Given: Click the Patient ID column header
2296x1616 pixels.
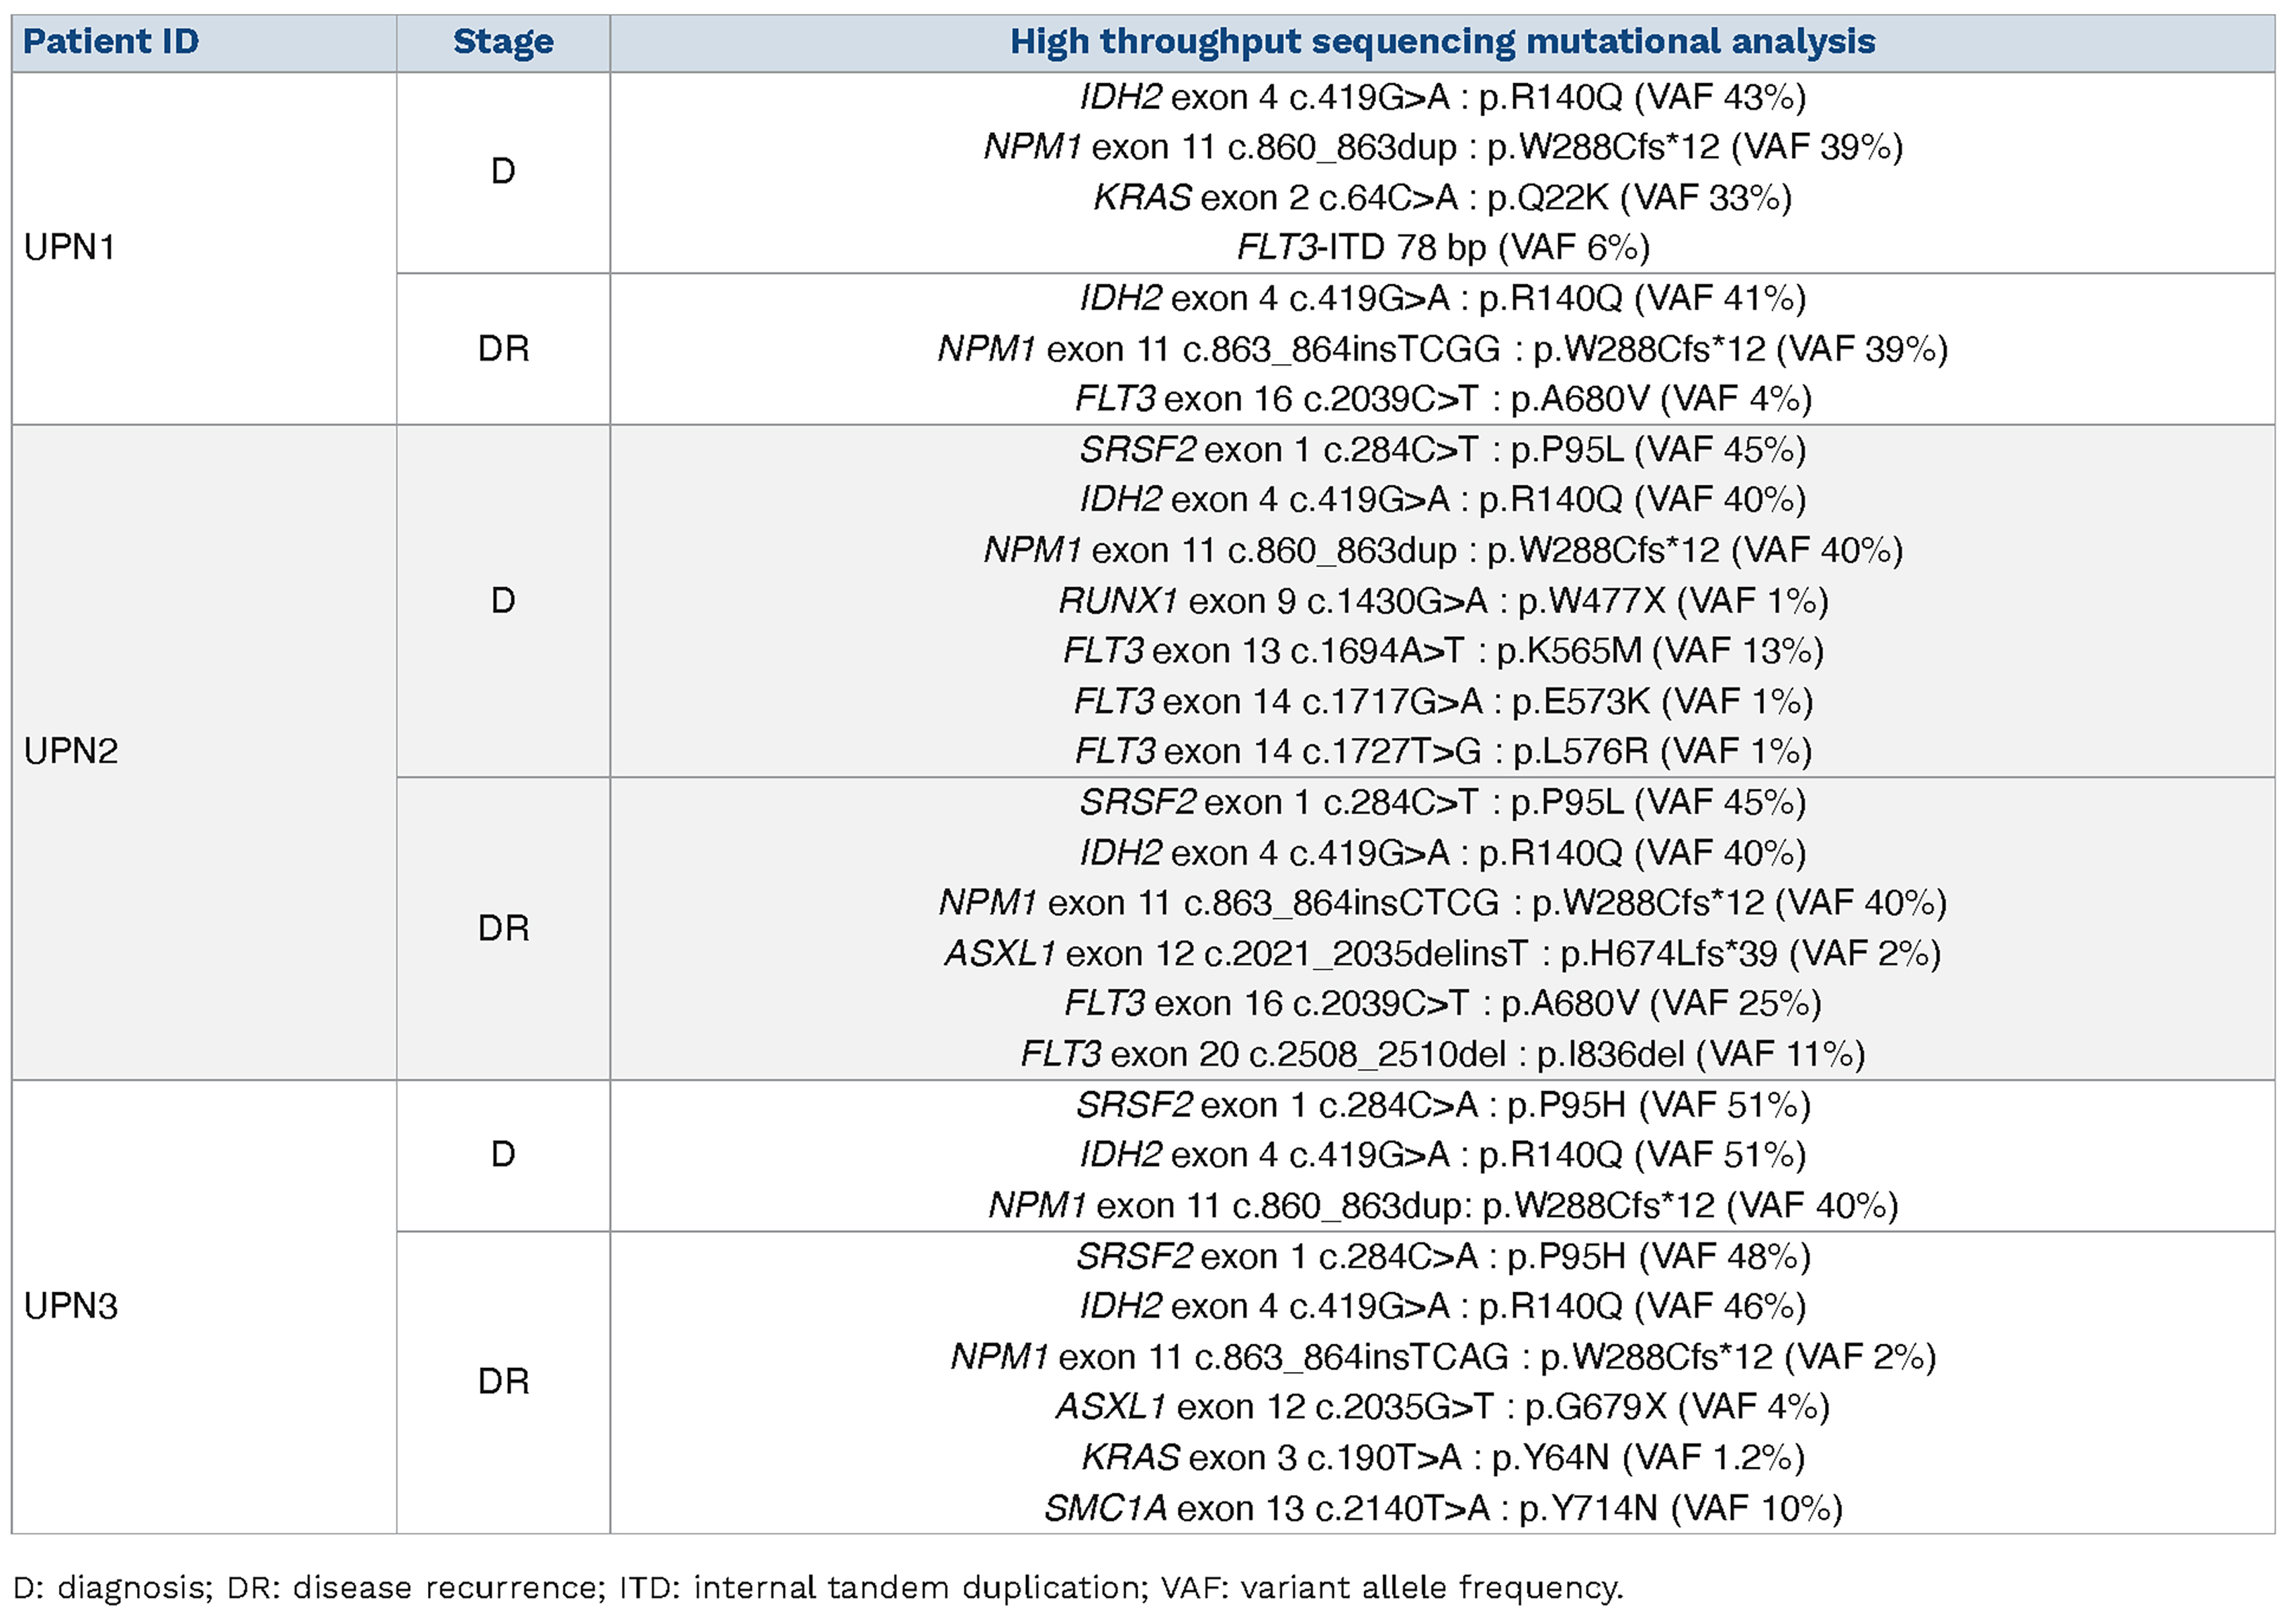Looking at the screenshot, I should point(111,42).
